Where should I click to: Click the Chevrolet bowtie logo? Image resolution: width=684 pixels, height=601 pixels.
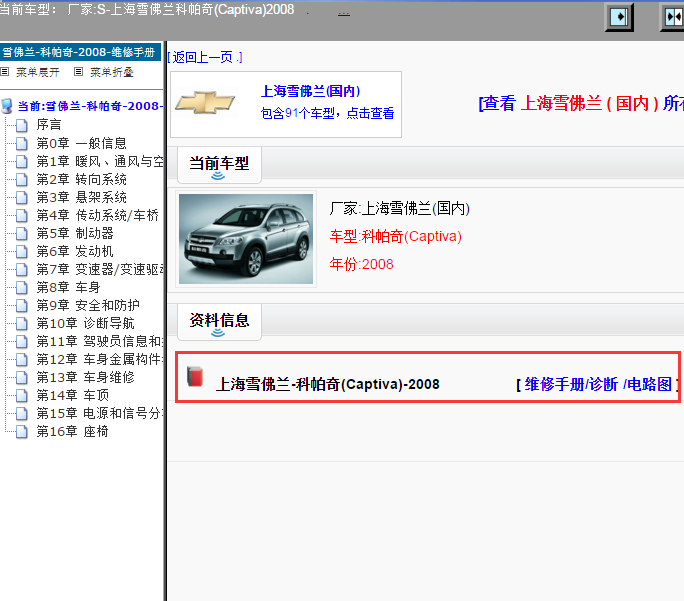point(205,103)
